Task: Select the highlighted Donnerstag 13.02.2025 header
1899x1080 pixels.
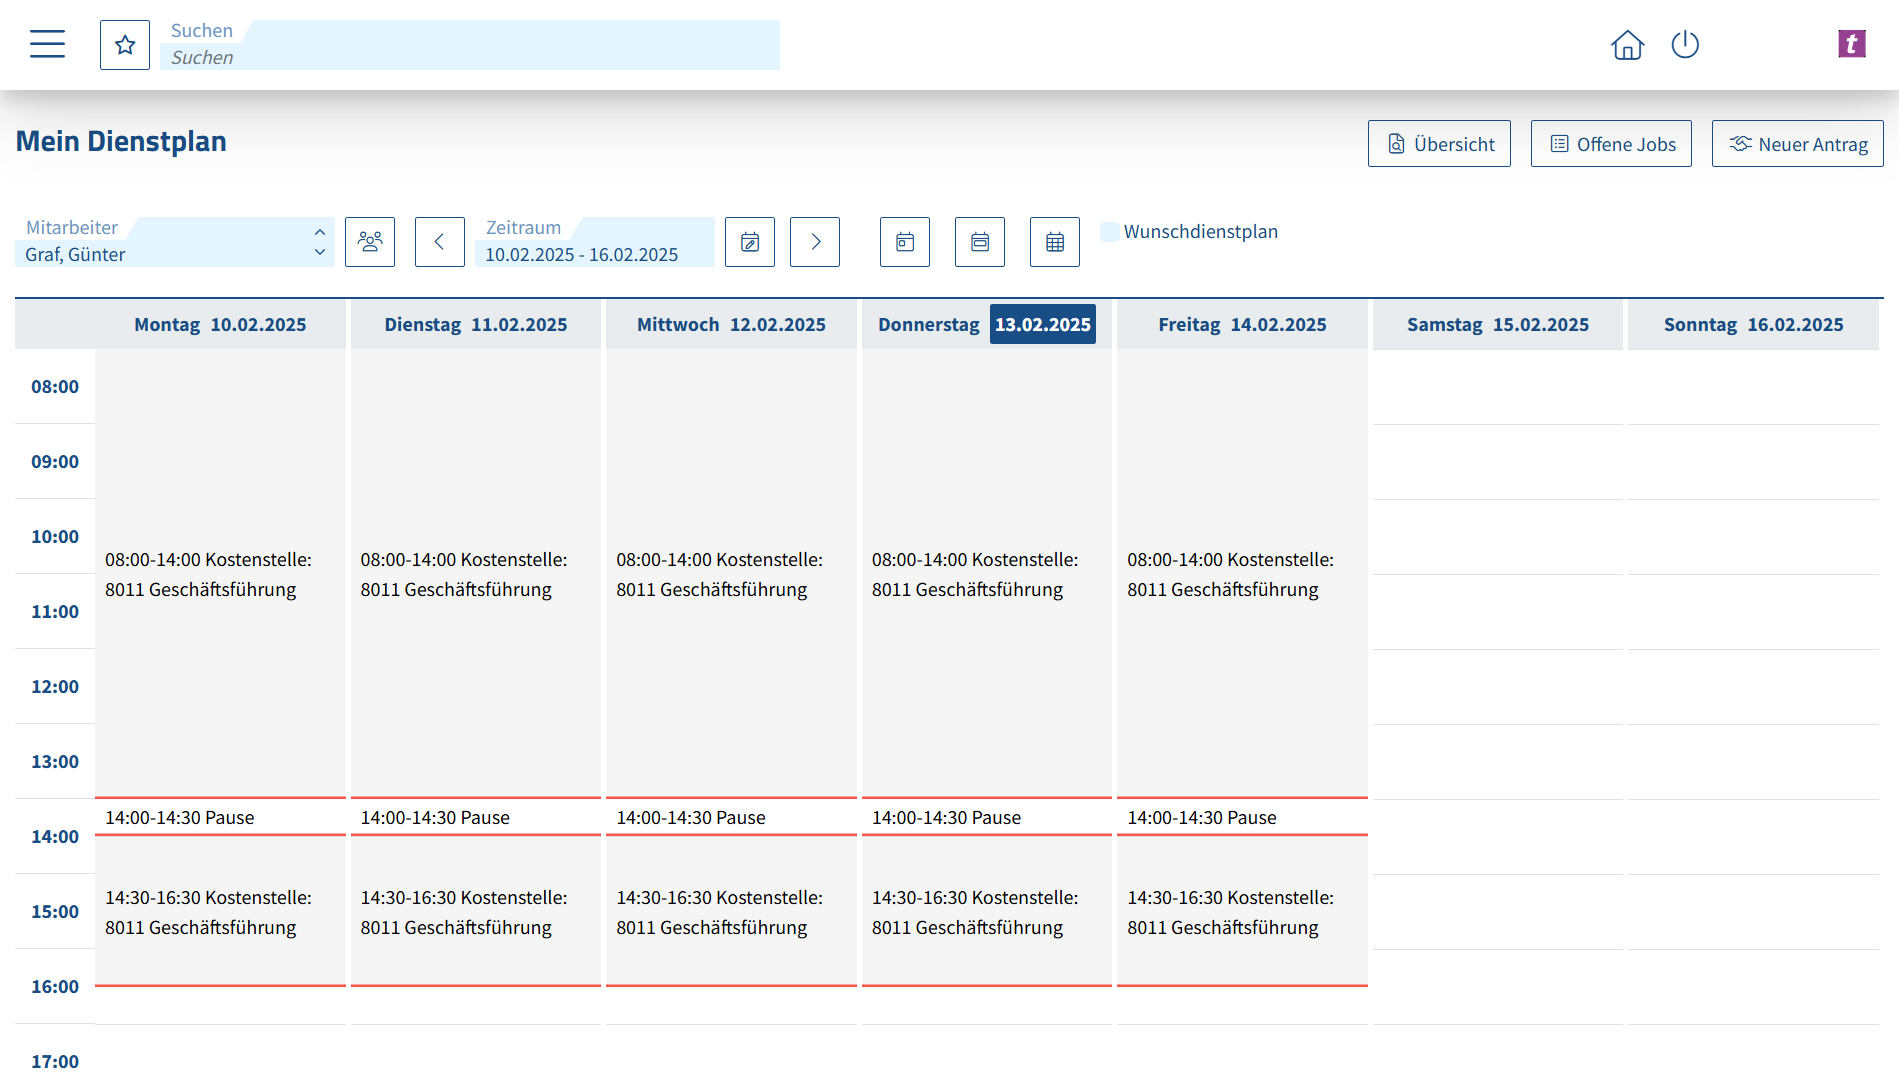Action: click(1043, 323)
